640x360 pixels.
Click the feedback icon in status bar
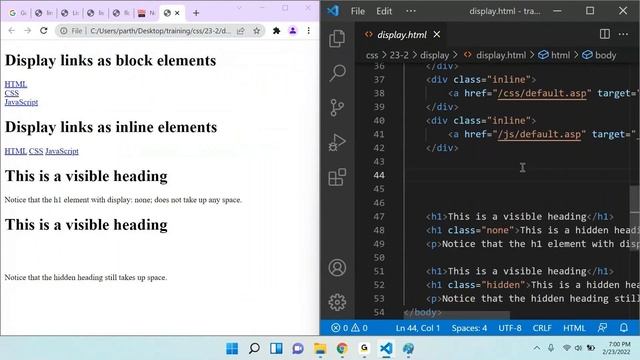click(602, 328)
